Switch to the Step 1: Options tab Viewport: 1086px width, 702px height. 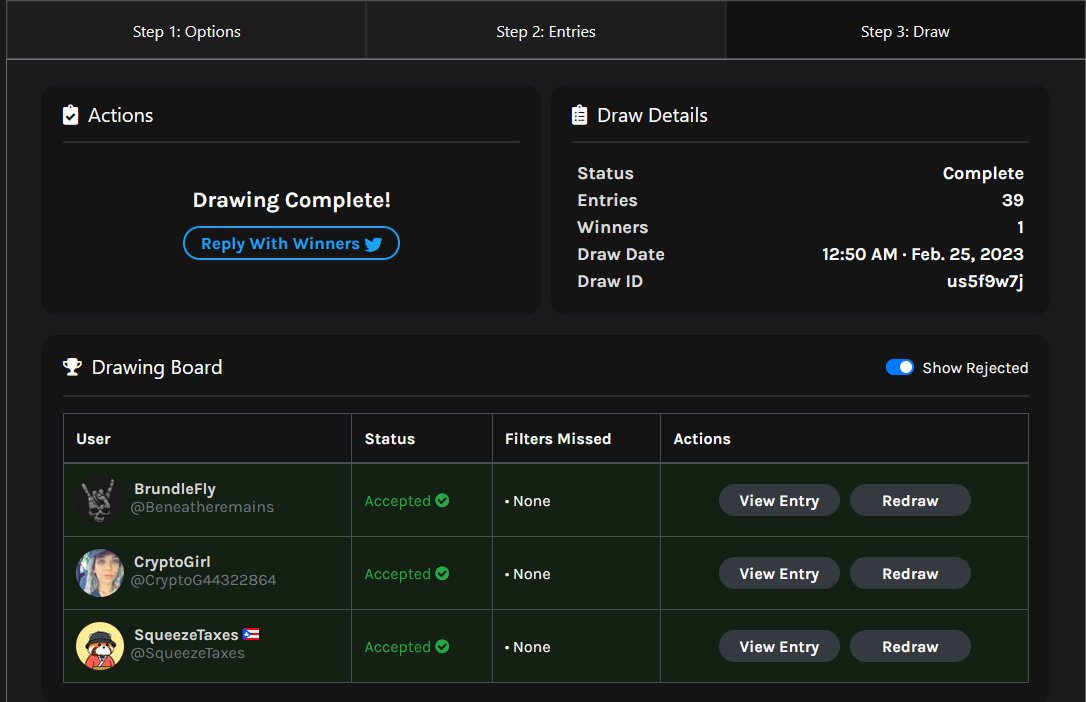pos(186,30)
